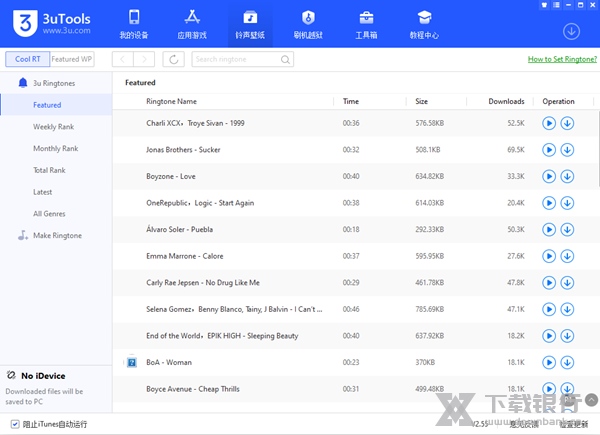Play Boyzone Love ringtone

point(549,176)
